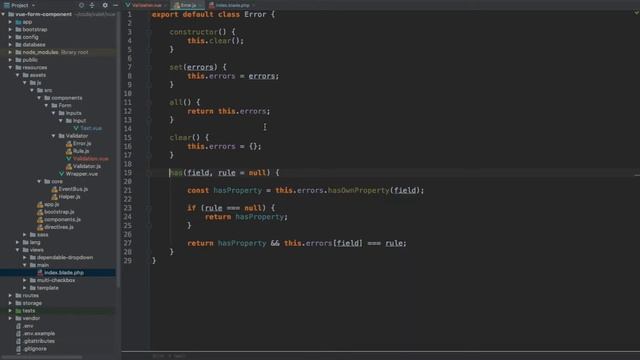This screenshot has height=360, width=640.
Task: Collapse the resources folder
Action: (10, 68)
